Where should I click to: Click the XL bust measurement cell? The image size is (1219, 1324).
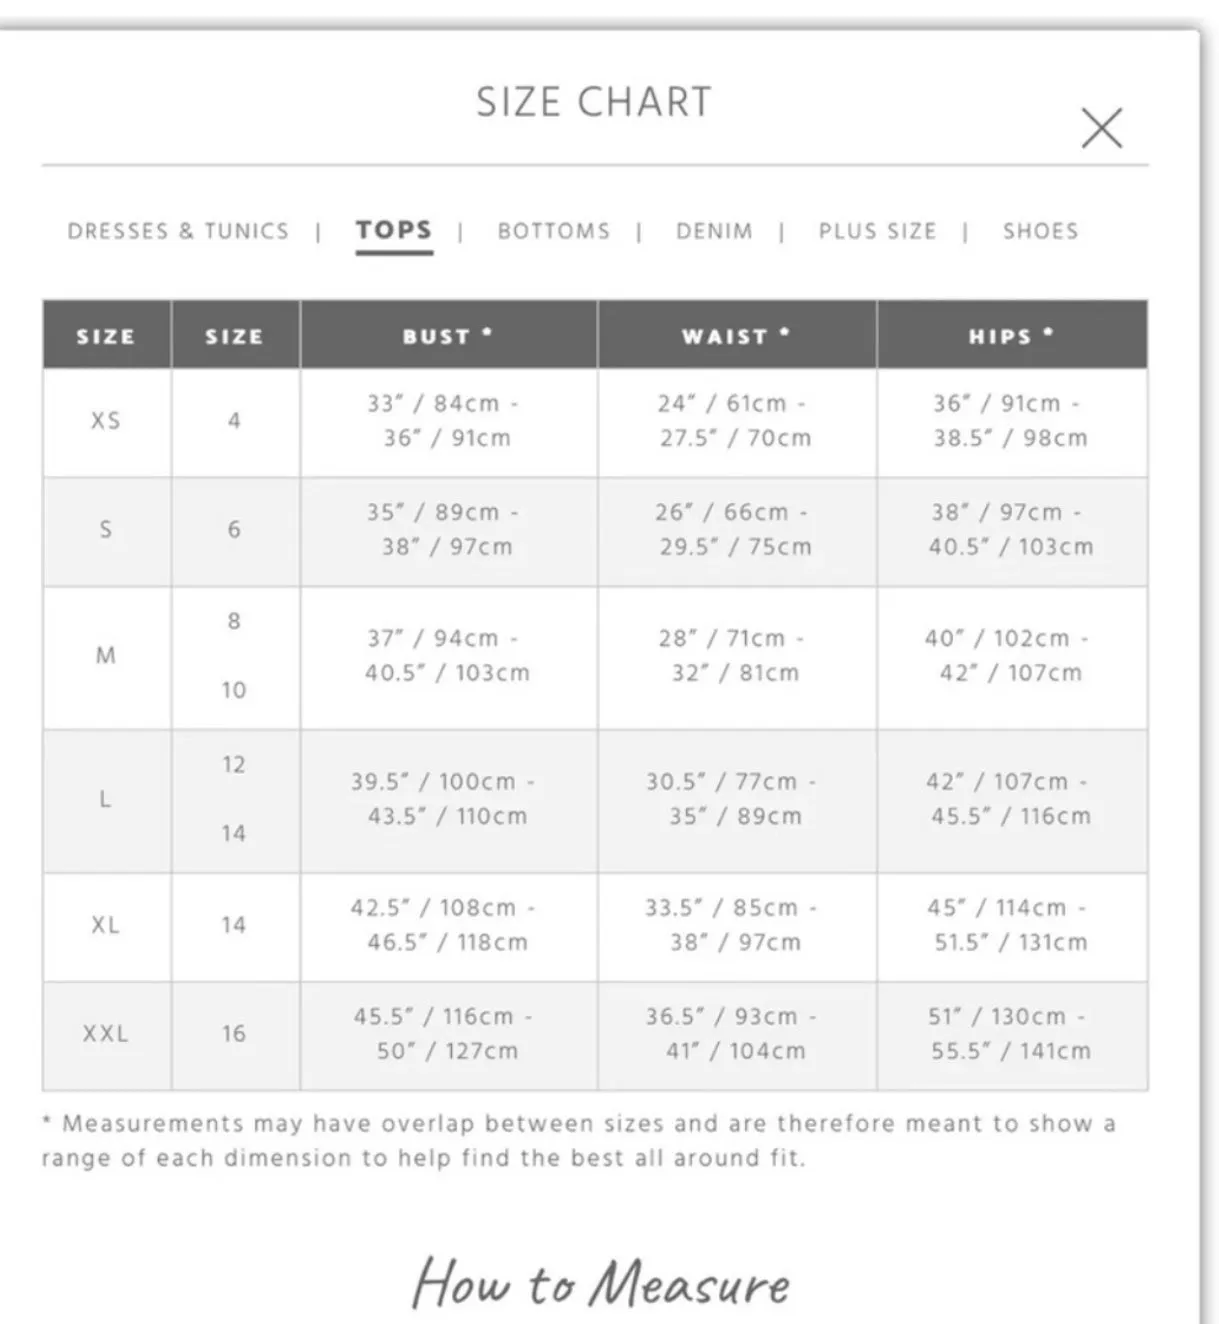pyautogui.click(x=448, y=925)
